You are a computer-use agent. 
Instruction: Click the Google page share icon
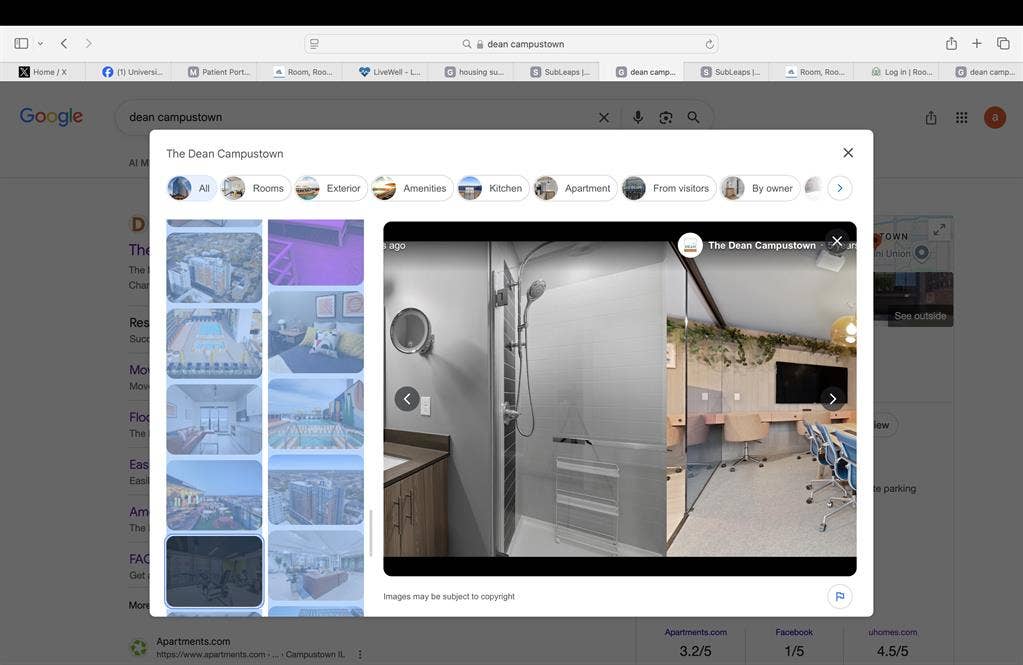(x=931, y=117)
